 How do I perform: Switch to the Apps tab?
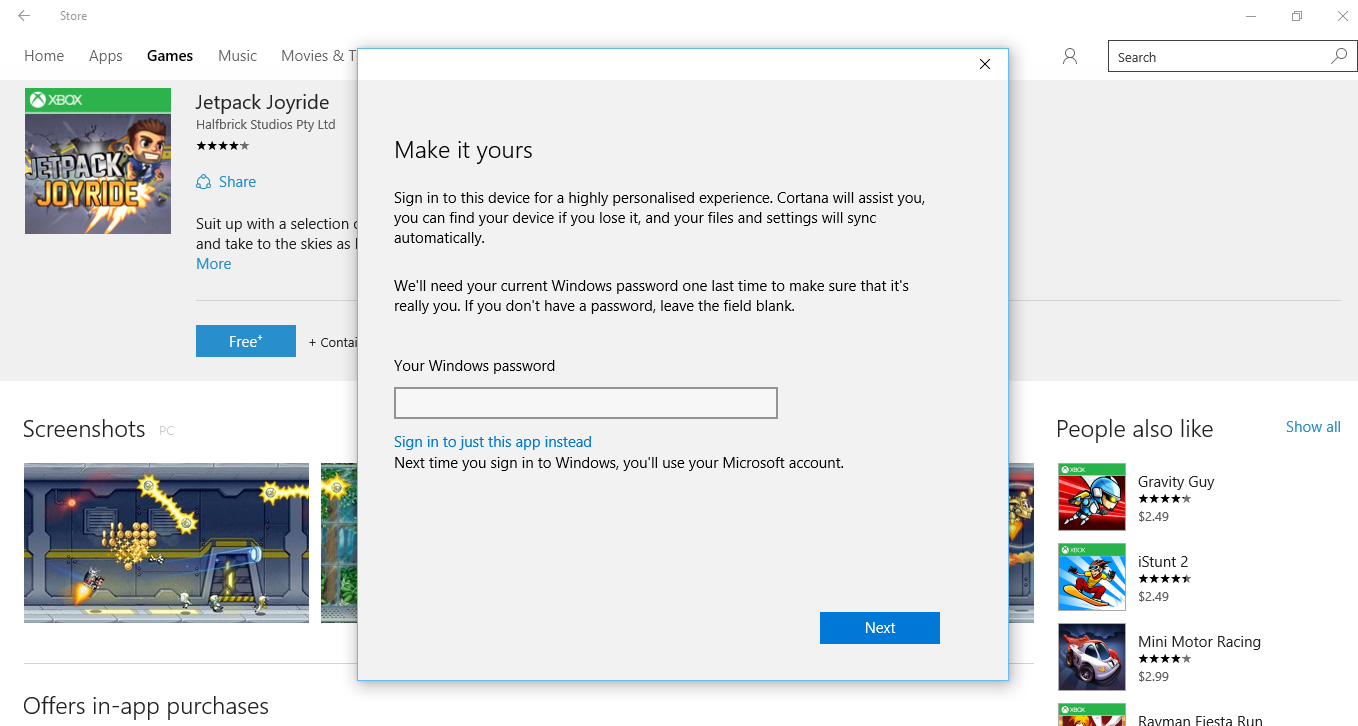106,56
